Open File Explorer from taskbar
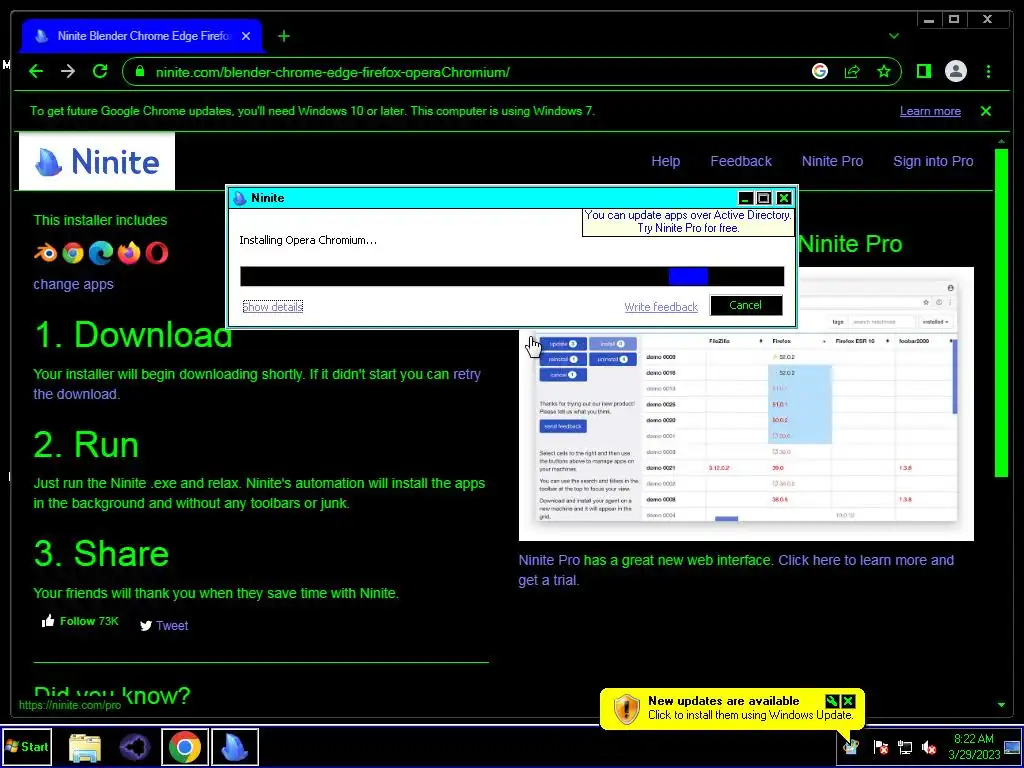Screen dimensions: 1024x768 coord(85,747)
